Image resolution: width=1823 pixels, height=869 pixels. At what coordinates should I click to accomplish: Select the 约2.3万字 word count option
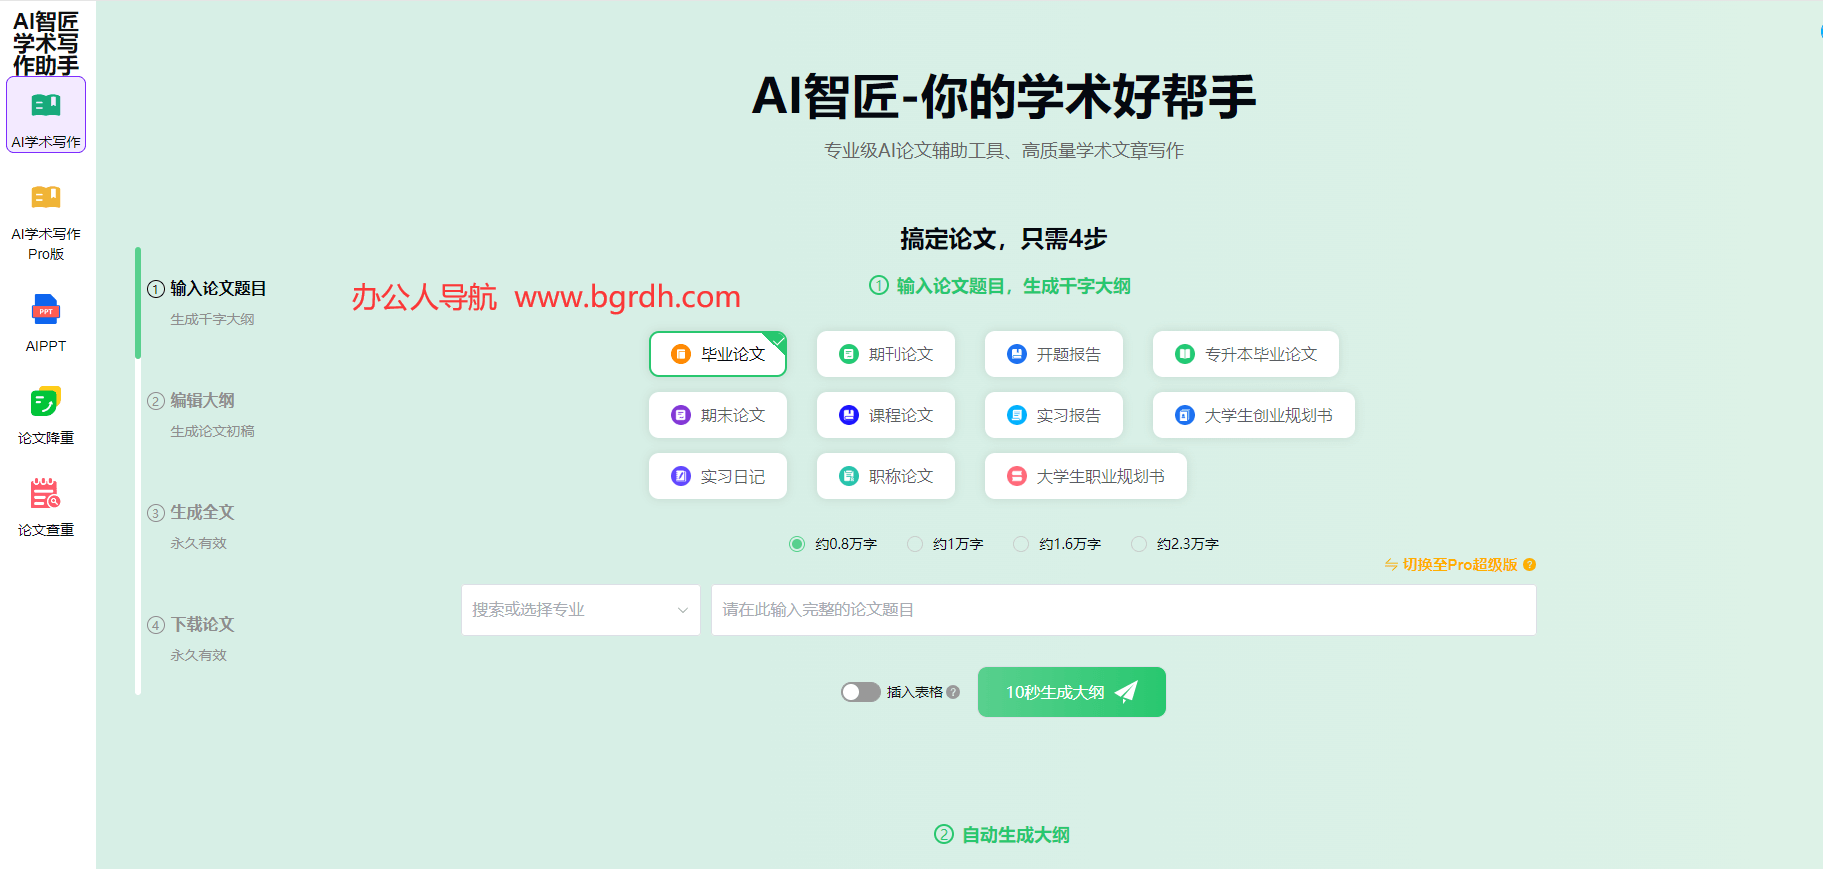click(x=1139, y=544)
